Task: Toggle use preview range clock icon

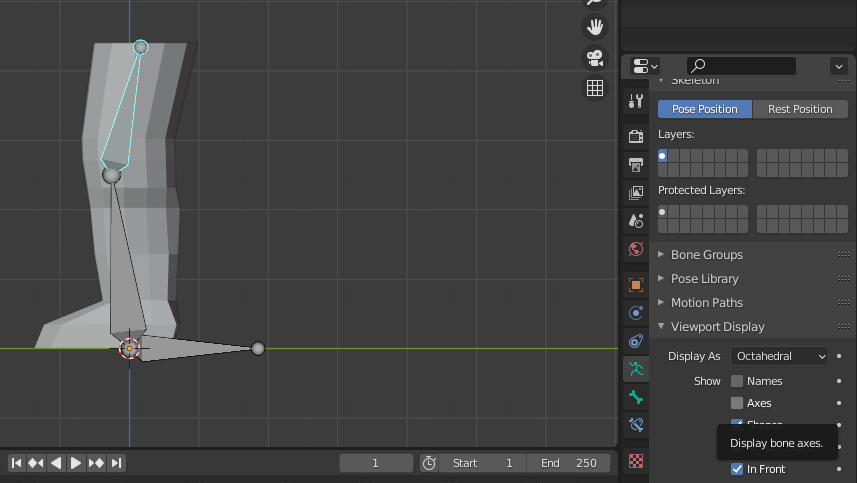Action: click(429, 463)
